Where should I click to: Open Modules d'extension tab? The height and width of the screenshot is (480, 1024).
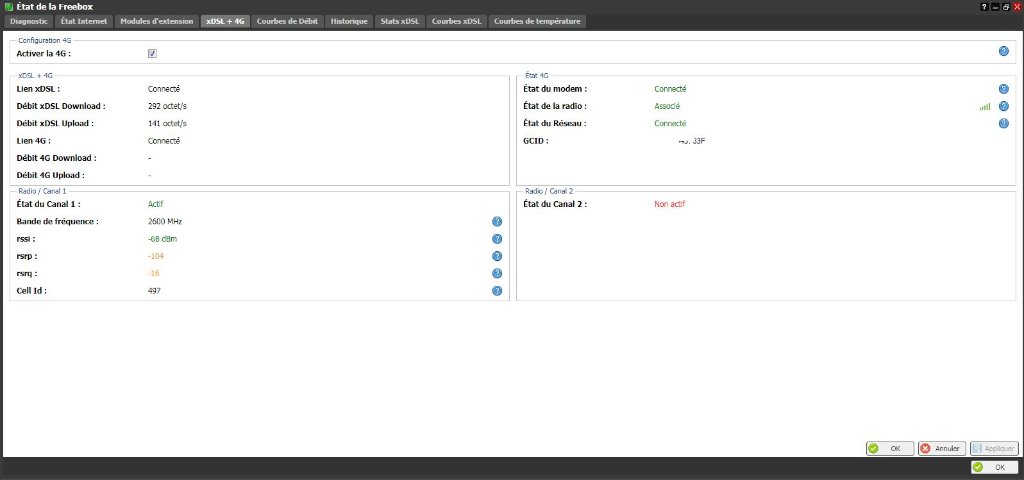[156, 21]
